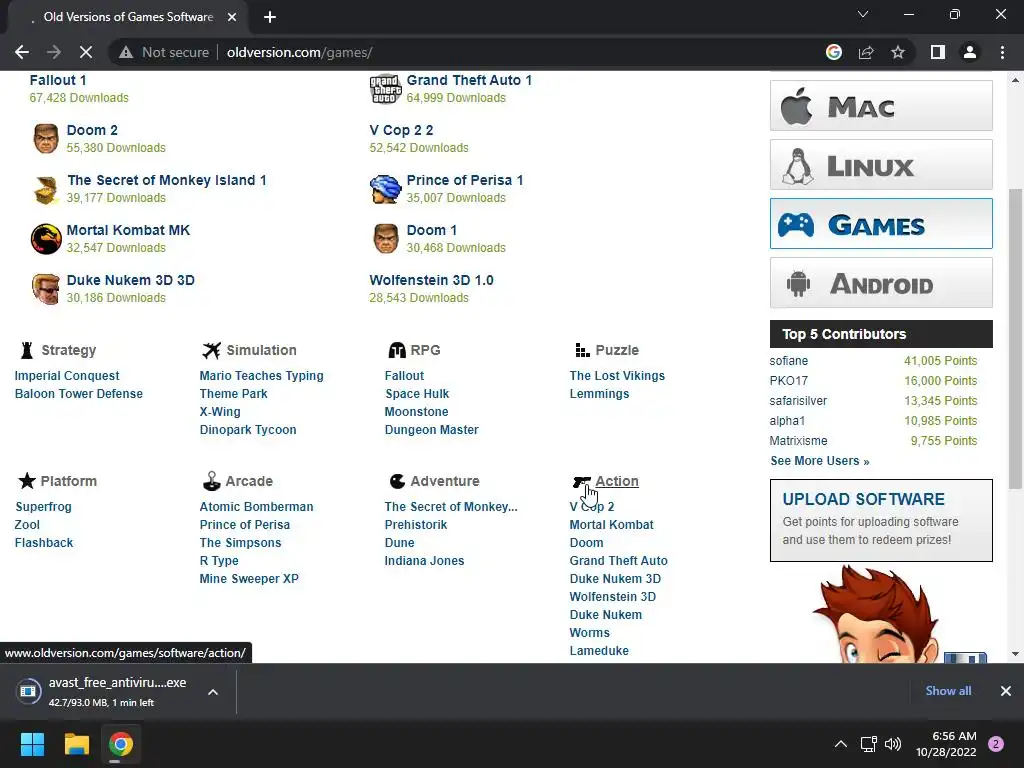Open the Chrome profile menu
The image size is (1024, 768).
[x=970, y=52]
